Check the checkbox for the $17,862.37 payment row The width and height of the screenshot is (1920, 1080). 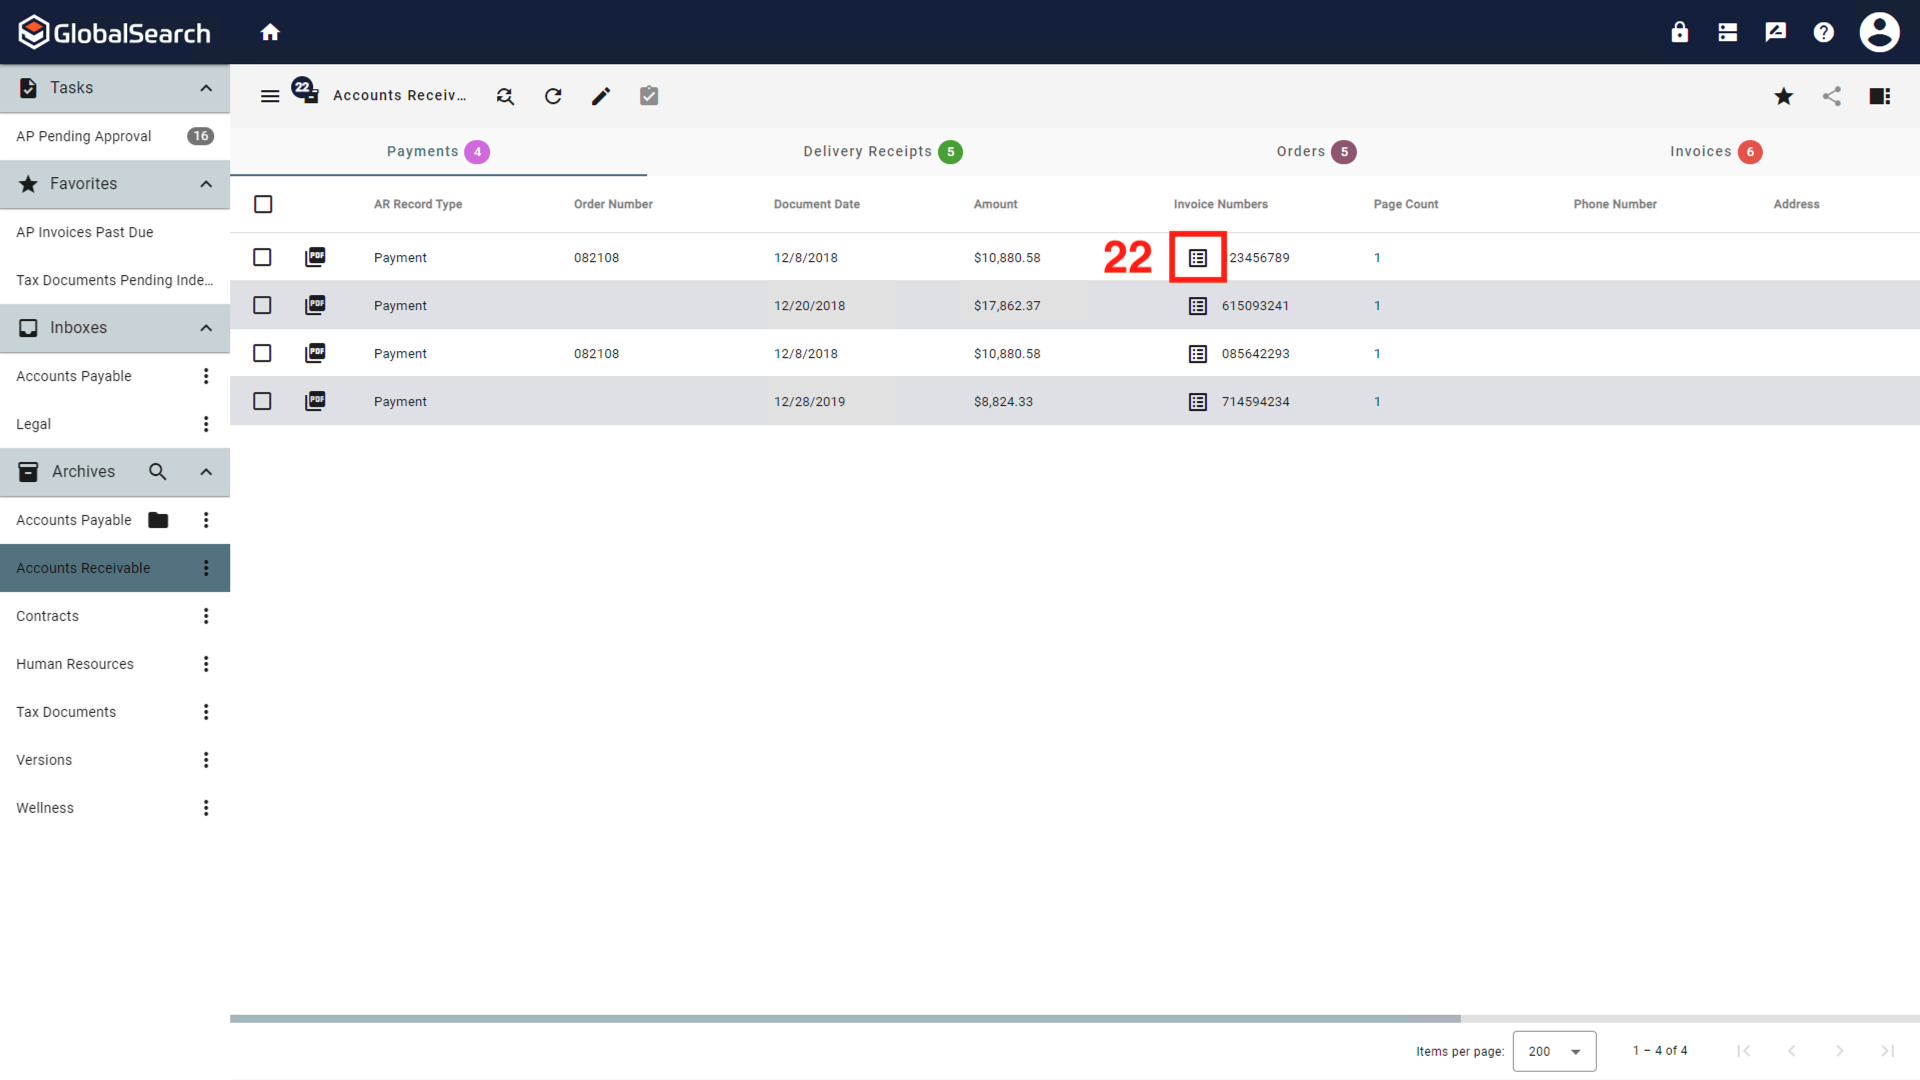[x=262, y=305]
